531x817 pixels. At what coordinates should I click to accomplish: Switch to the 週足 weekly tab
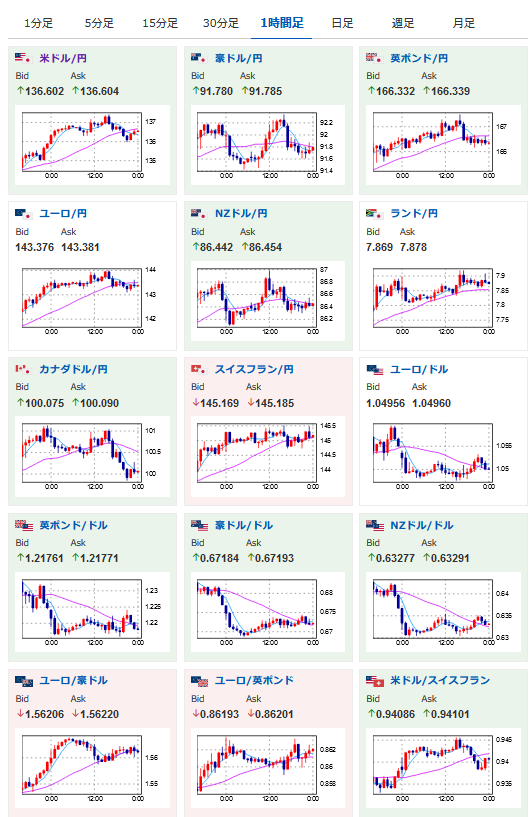[x=403, y=23]
